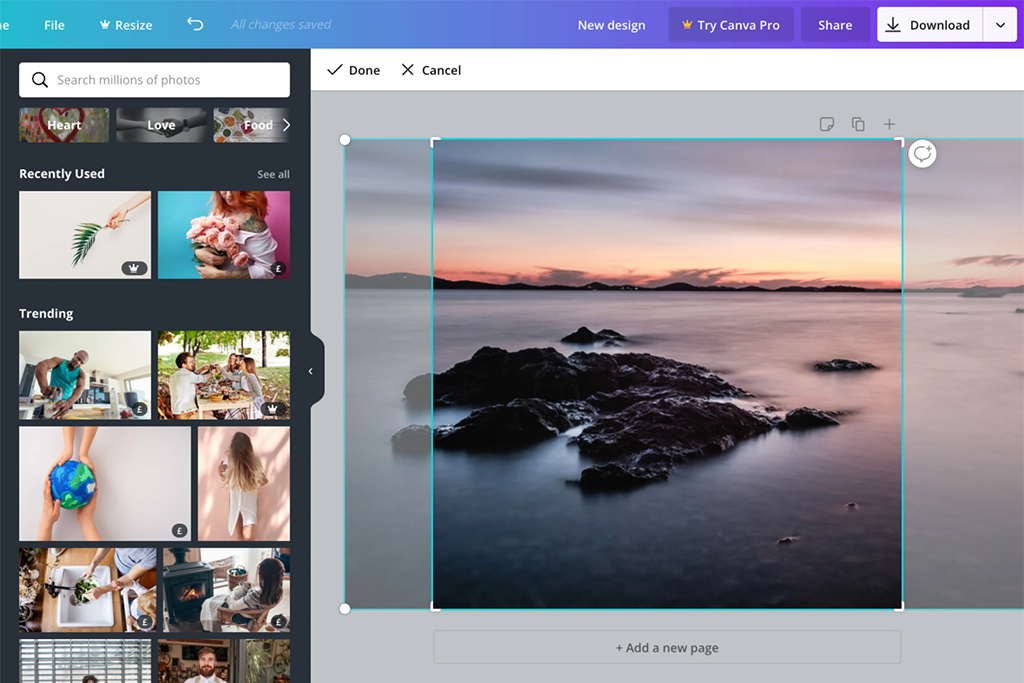Click Add a new page

[667, 648]
